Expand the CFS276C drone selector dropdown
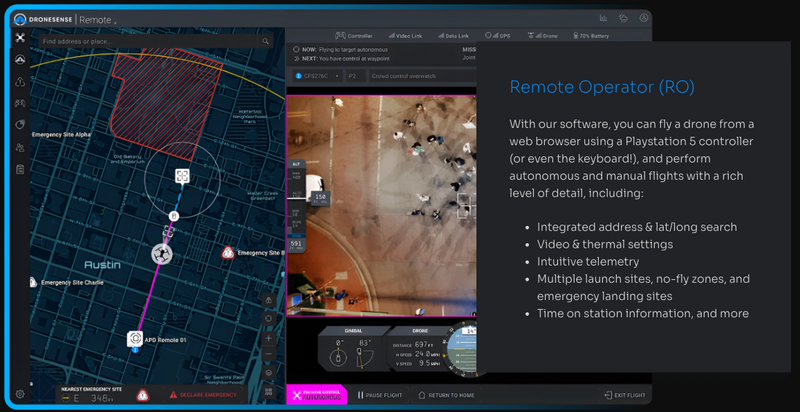Screen dimensions: 800x412 317,76
